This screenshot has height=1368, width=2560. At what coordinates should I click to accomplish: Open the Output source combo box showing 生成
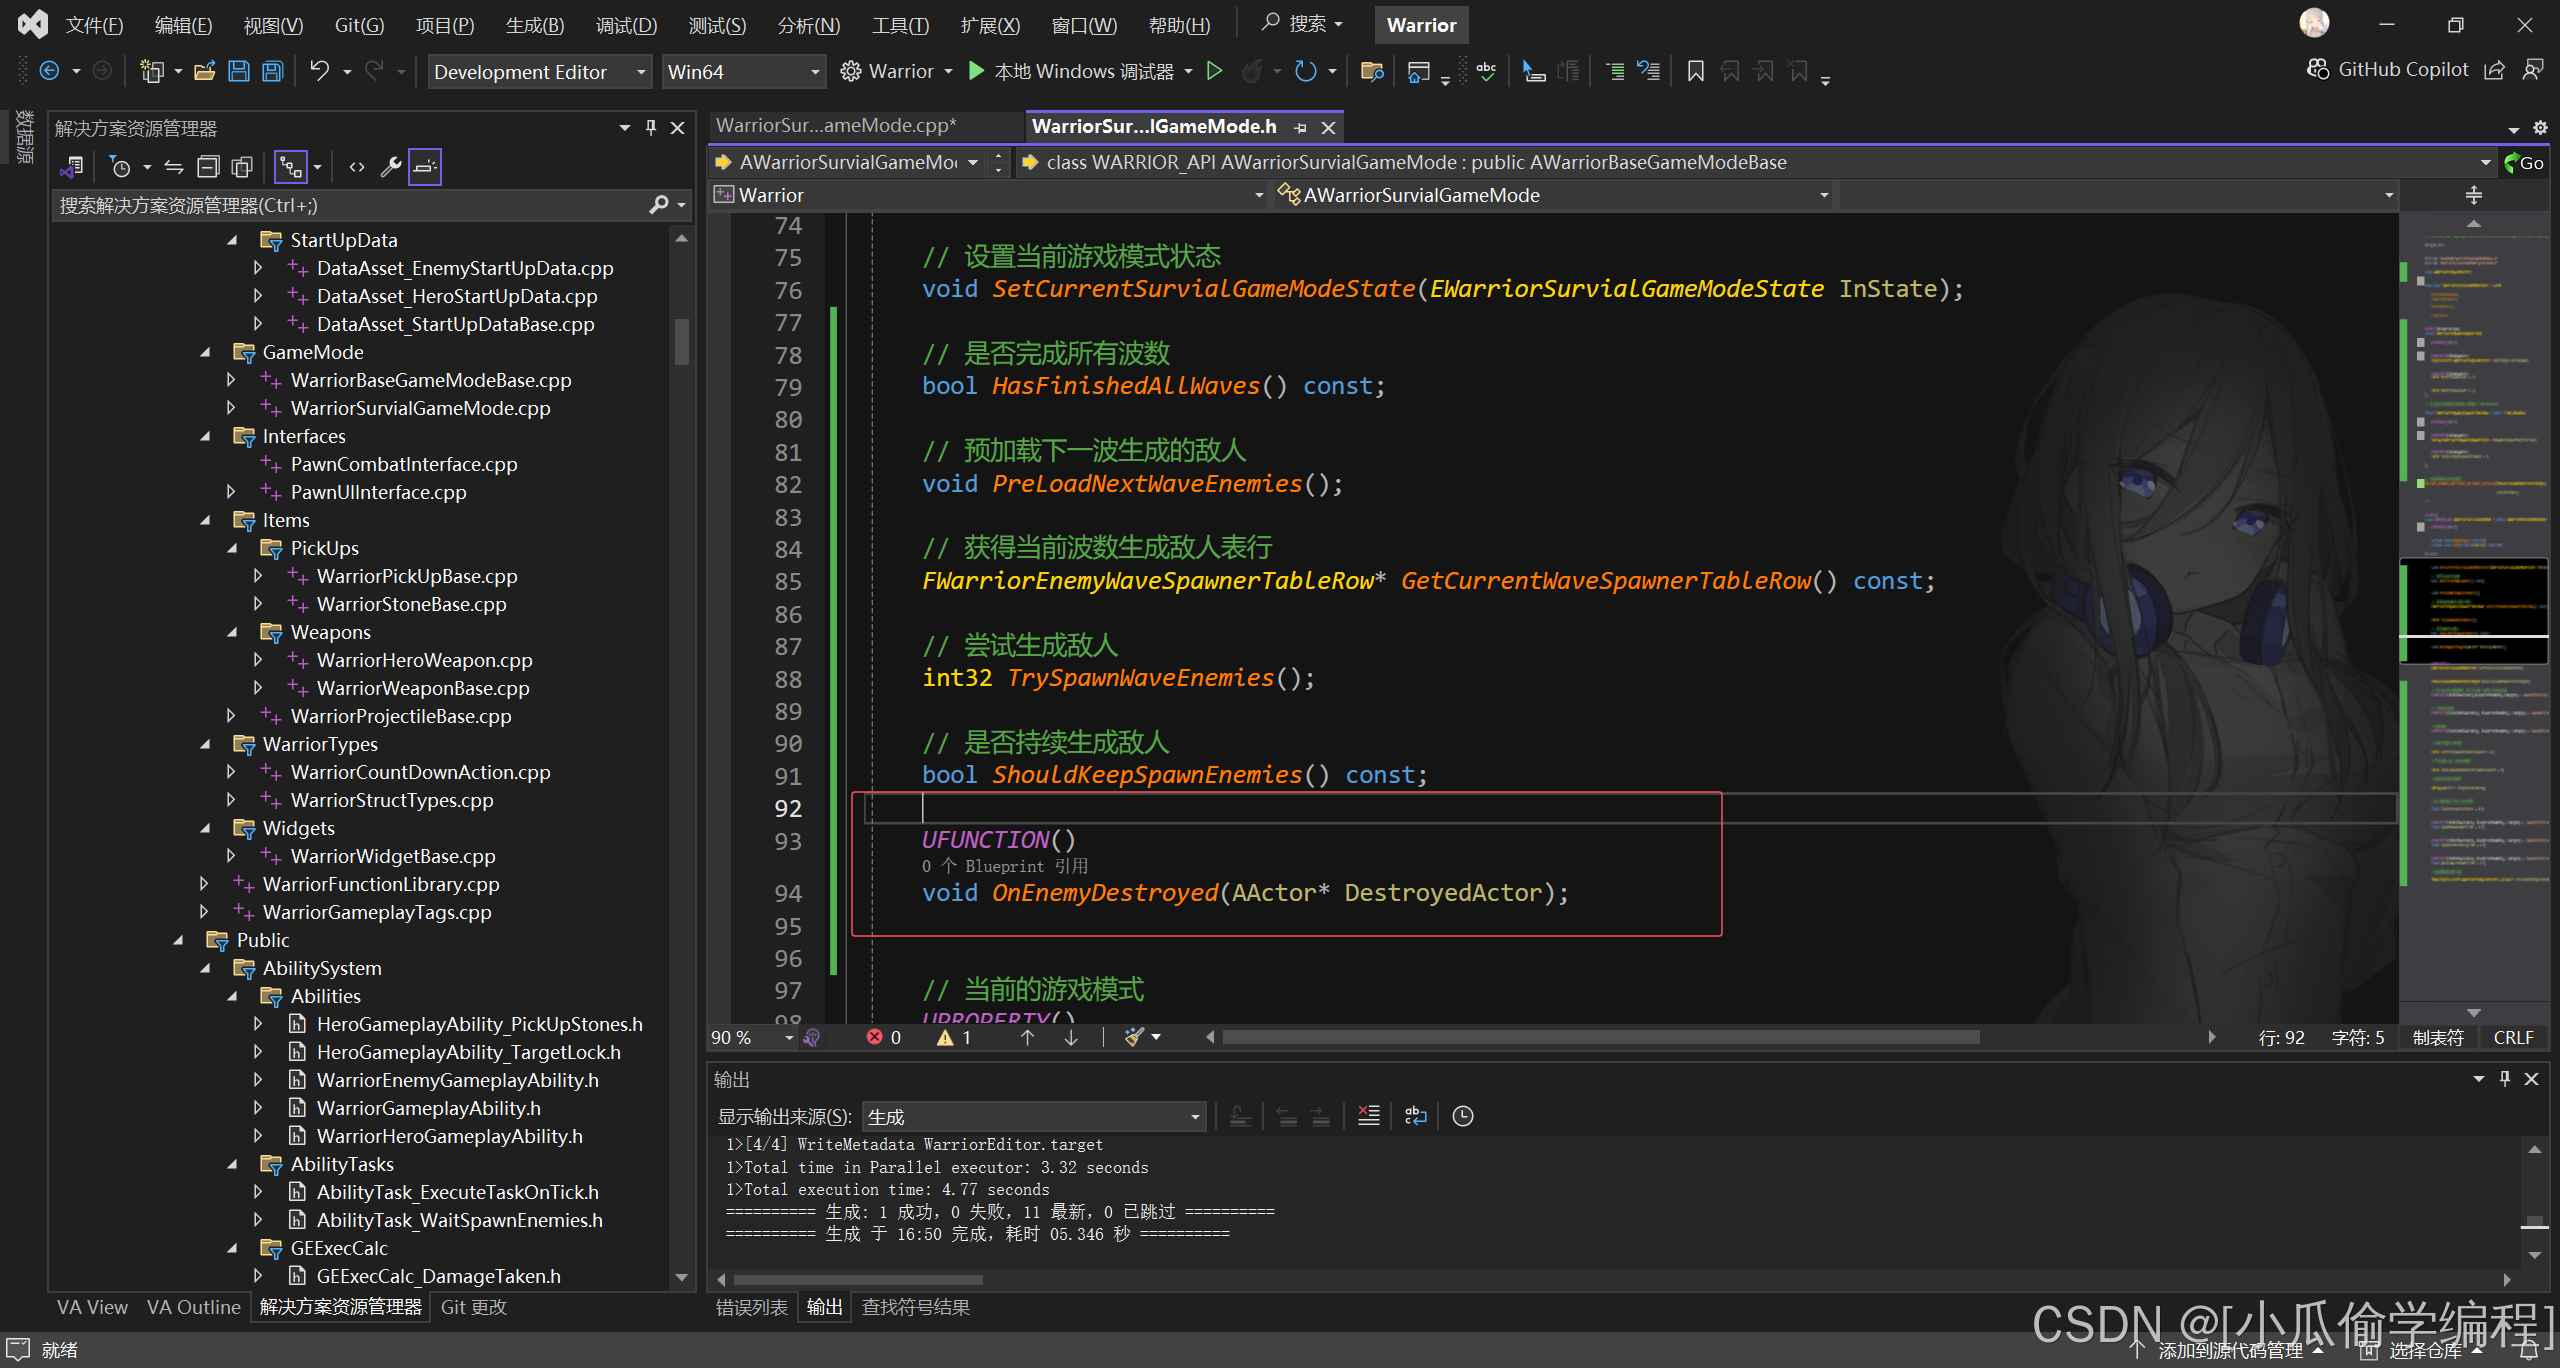tap(1033, 1116)
